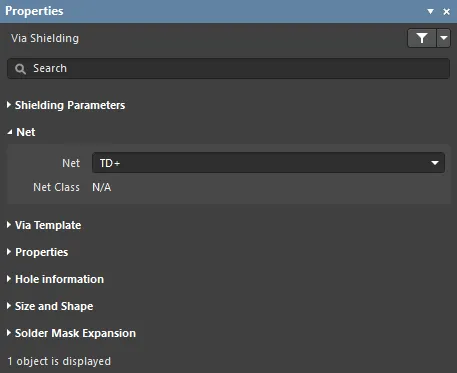457x373 pixels.
Task: Click the Via Shielding object label
Action: pyautogui.click(x=45, y=38)
